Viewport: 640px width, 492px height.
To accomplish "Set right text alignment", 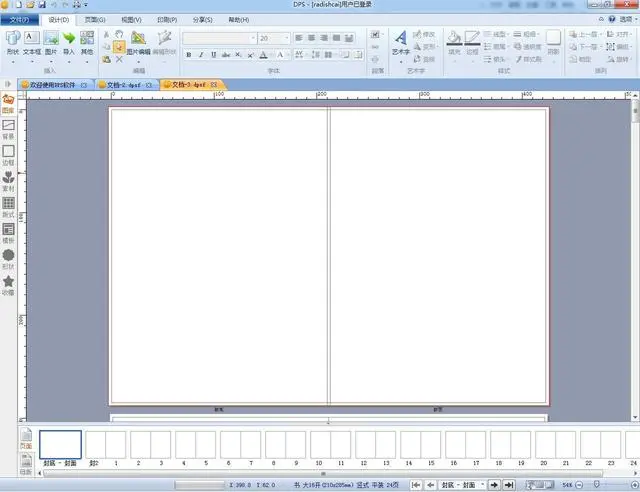I will point(324,38).
